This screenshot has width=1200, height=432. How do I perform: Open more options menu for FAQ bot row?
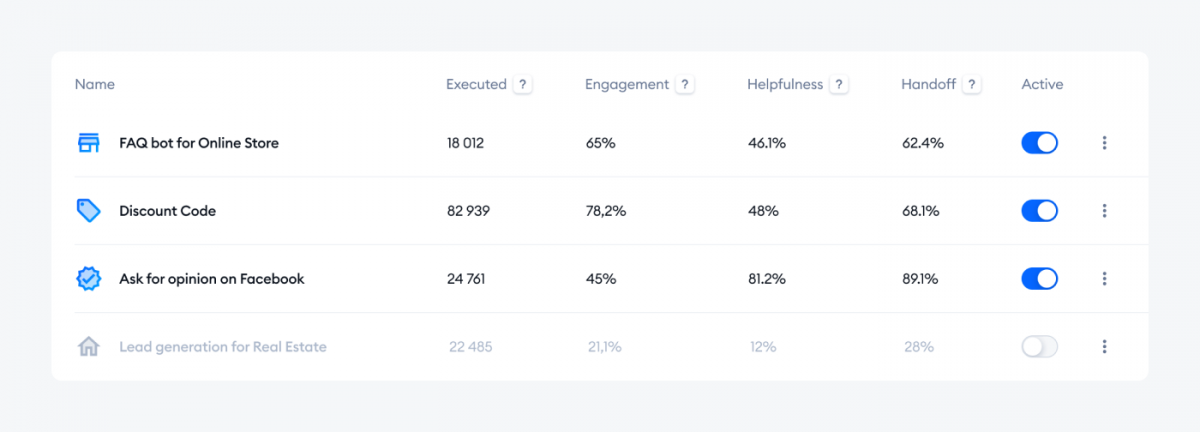(1105, 143)
